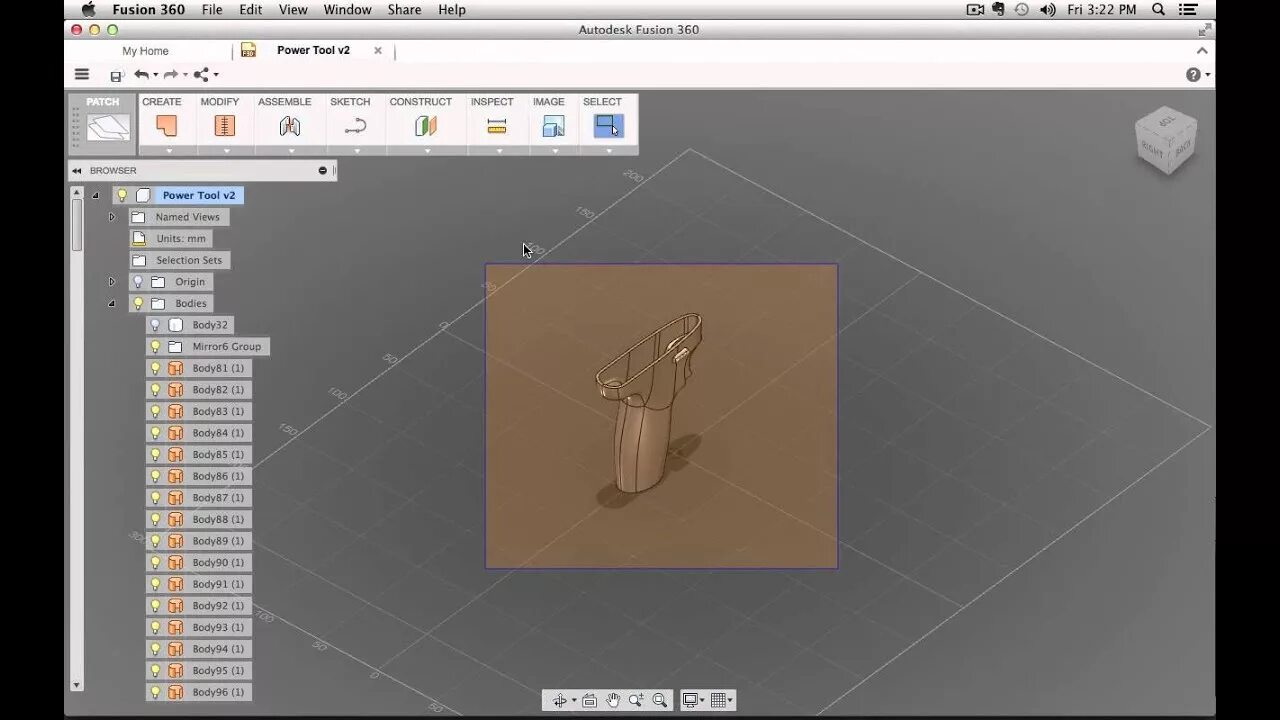The width and height of the screenshot is (1280, 720).
Task: Open the Window menu
Action: (x=348, y=10)
